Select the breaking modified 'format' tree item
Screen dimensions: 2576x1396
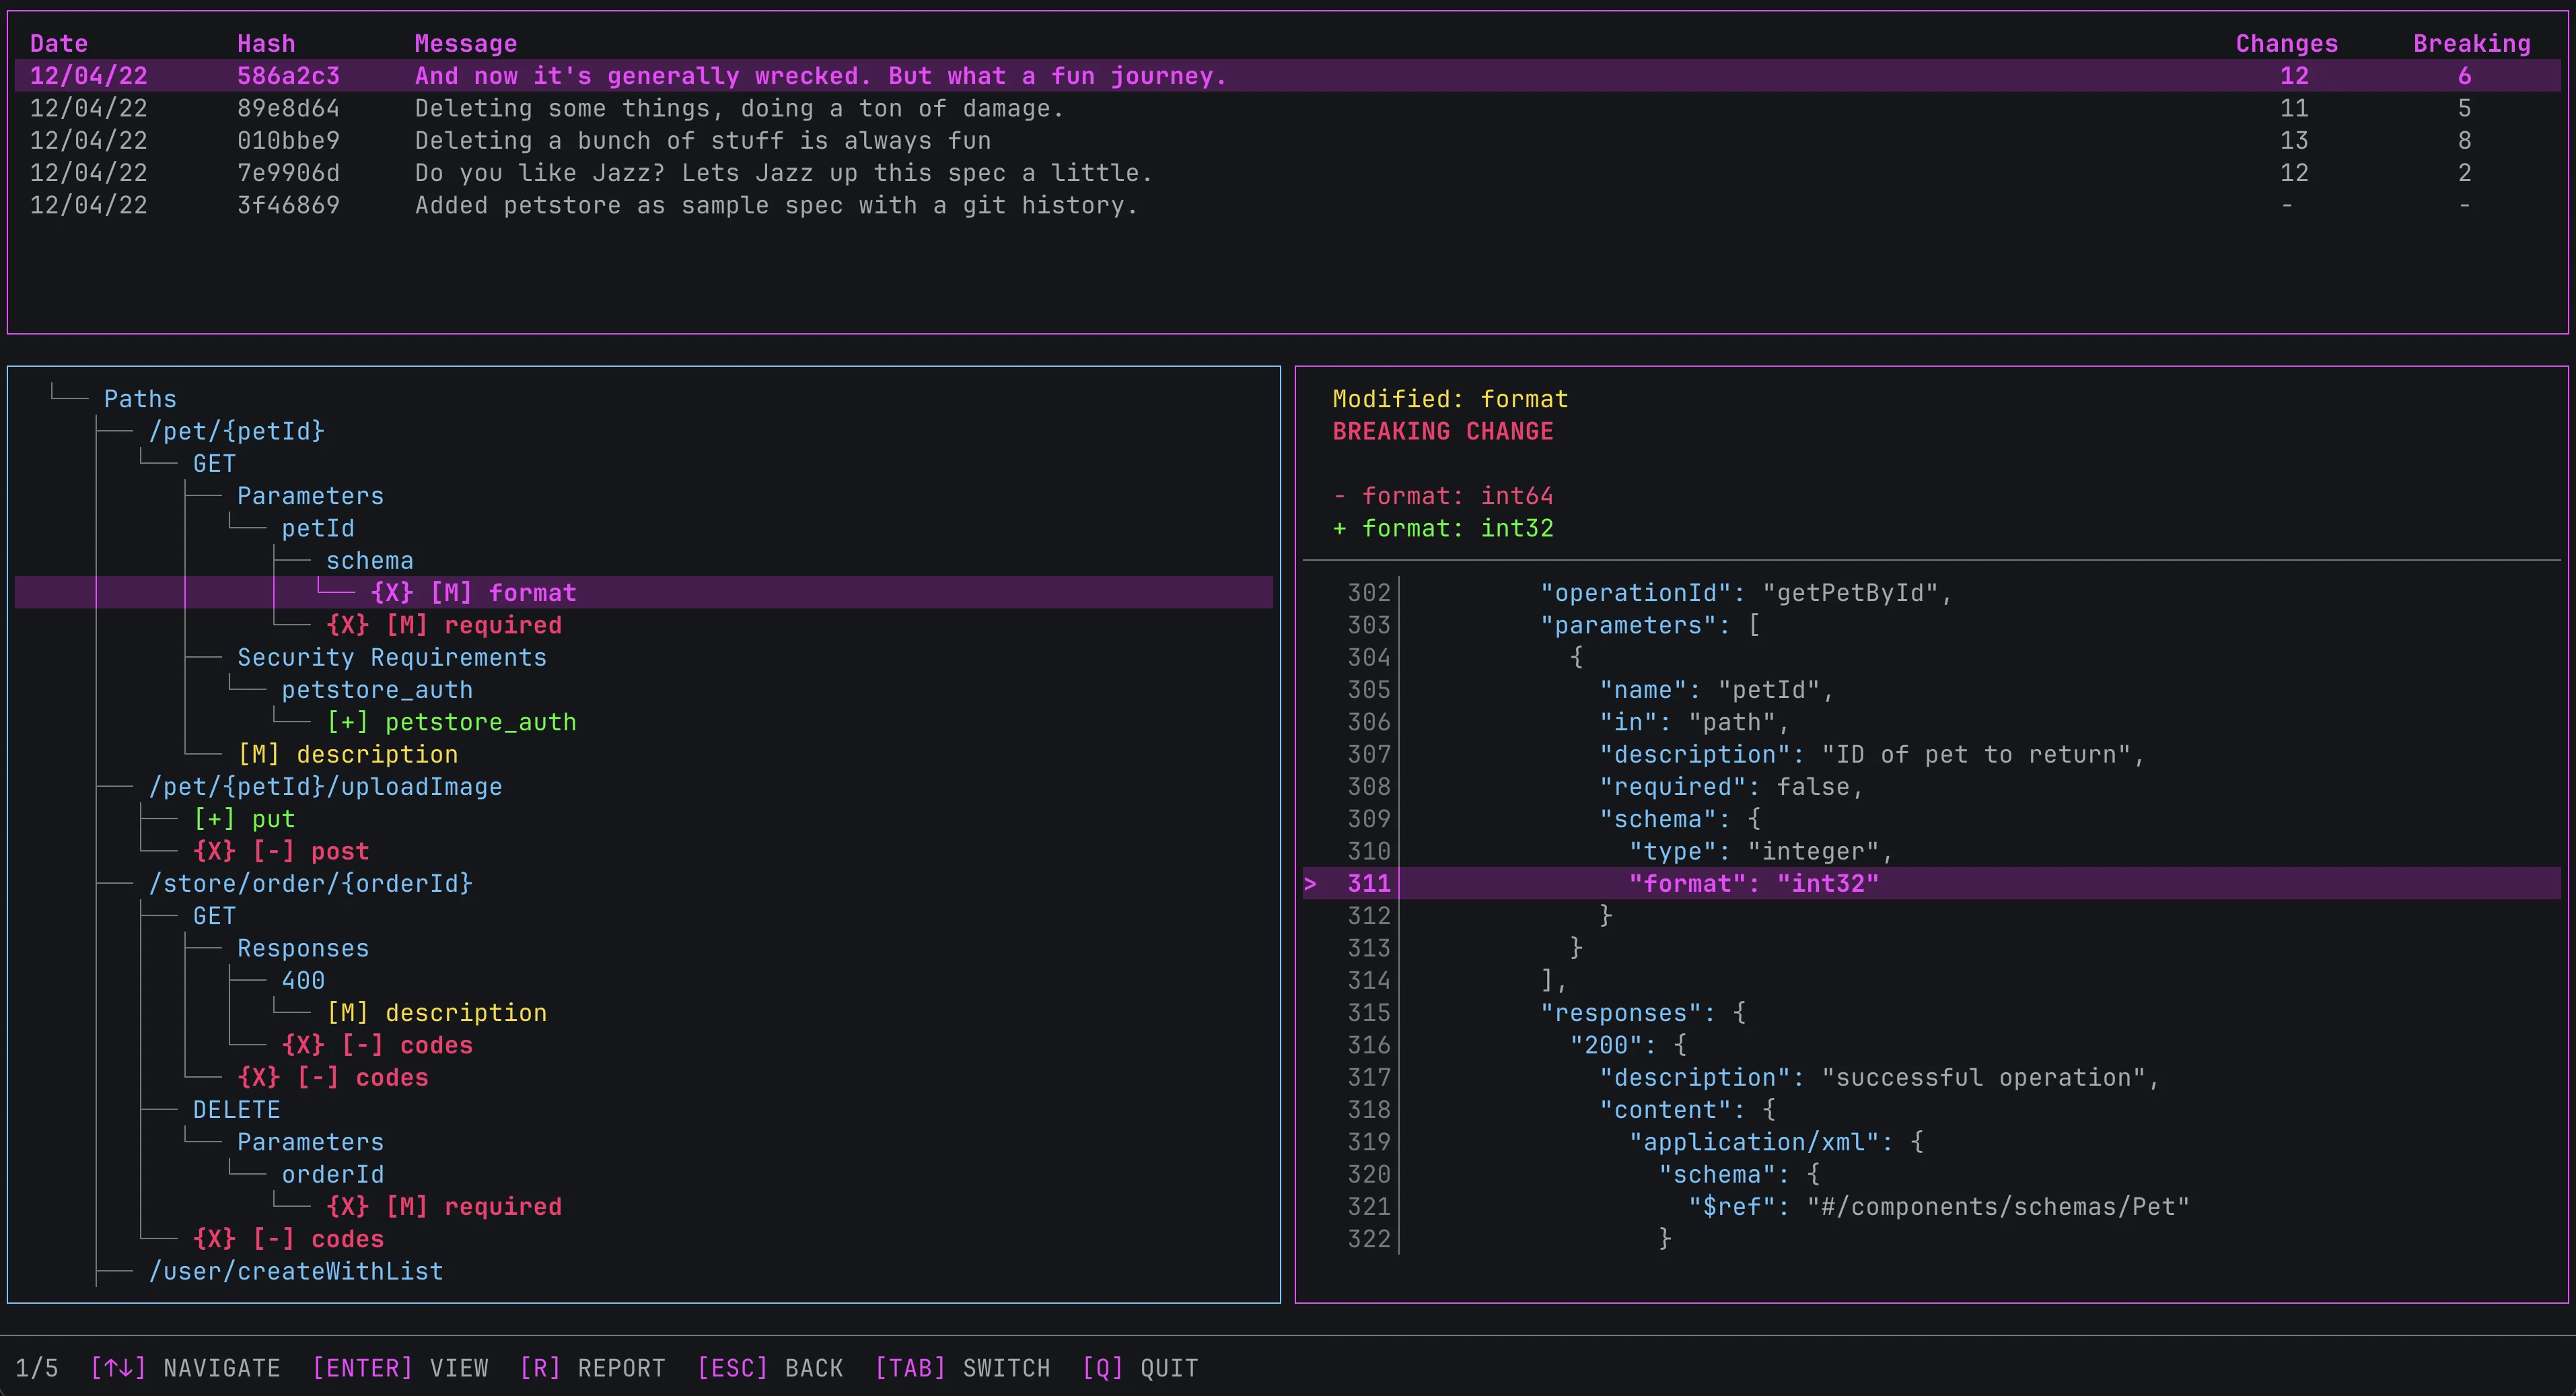tap(473, 593)
